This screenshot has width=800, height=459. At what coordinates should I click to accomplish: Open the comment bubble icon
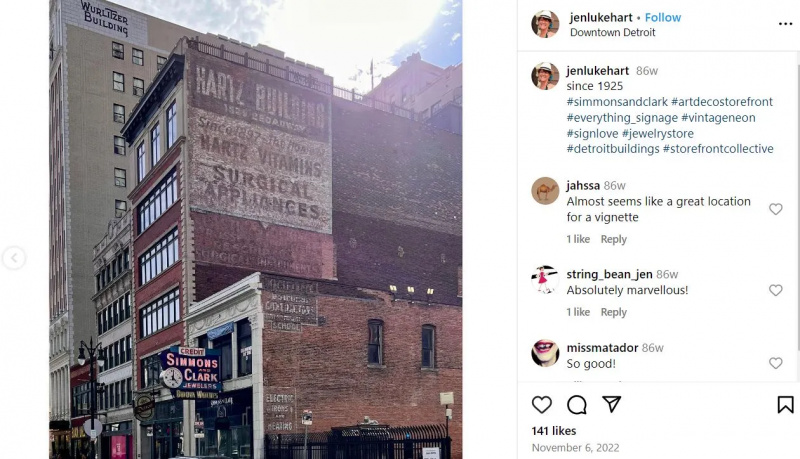pyautogui.click(x=577, y=405)
